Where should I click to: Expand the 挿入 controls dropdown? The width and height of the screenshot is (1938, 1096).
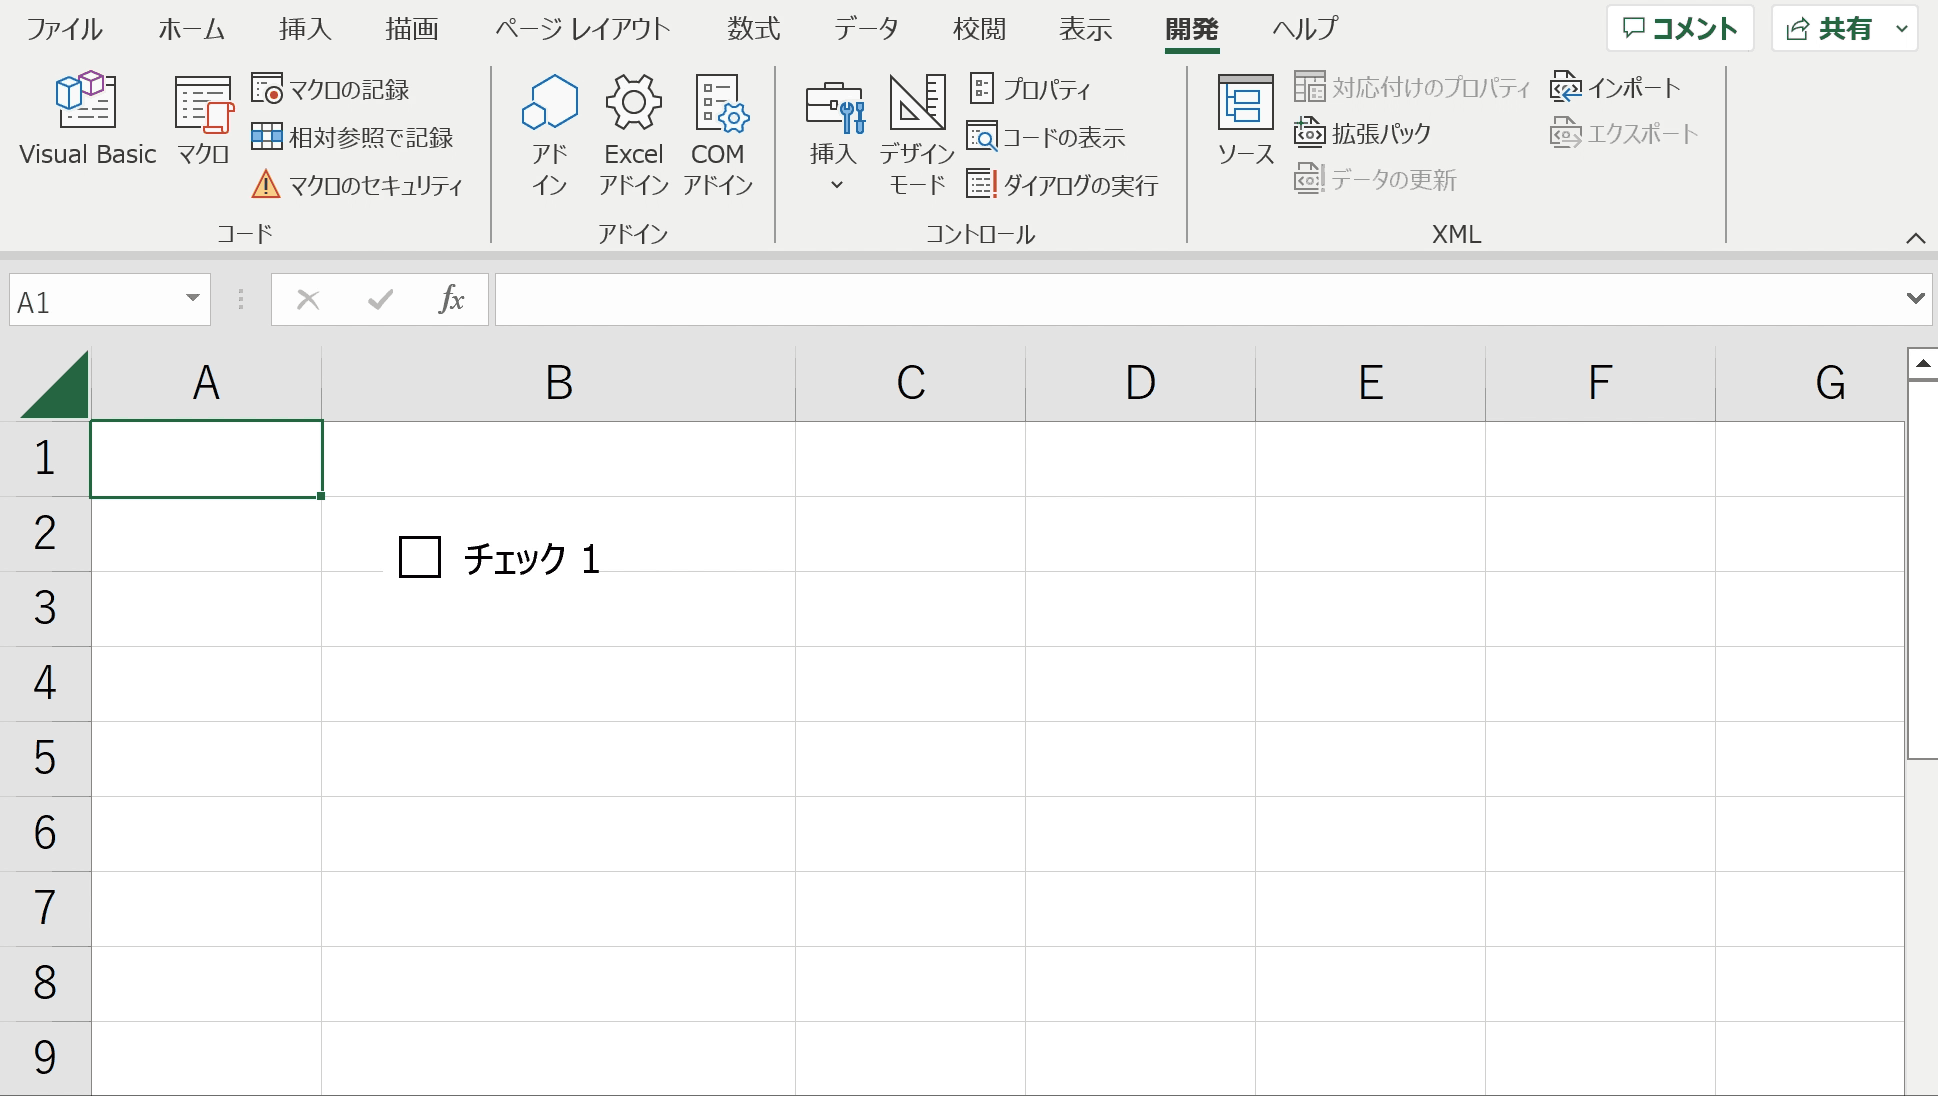pyautogui.click(x=834, y=134)
